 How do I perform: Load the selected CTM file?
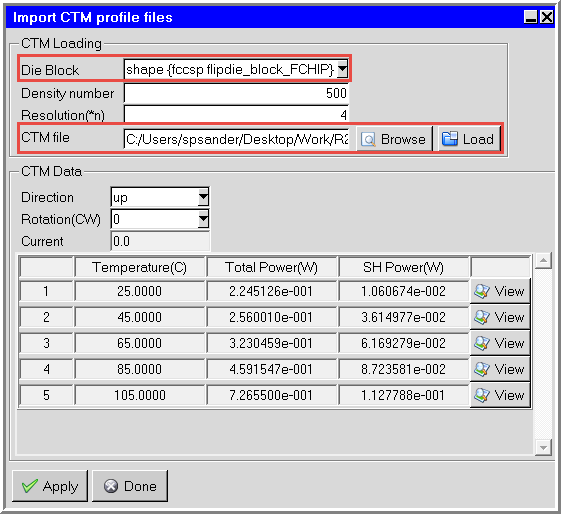click(469, 139)
